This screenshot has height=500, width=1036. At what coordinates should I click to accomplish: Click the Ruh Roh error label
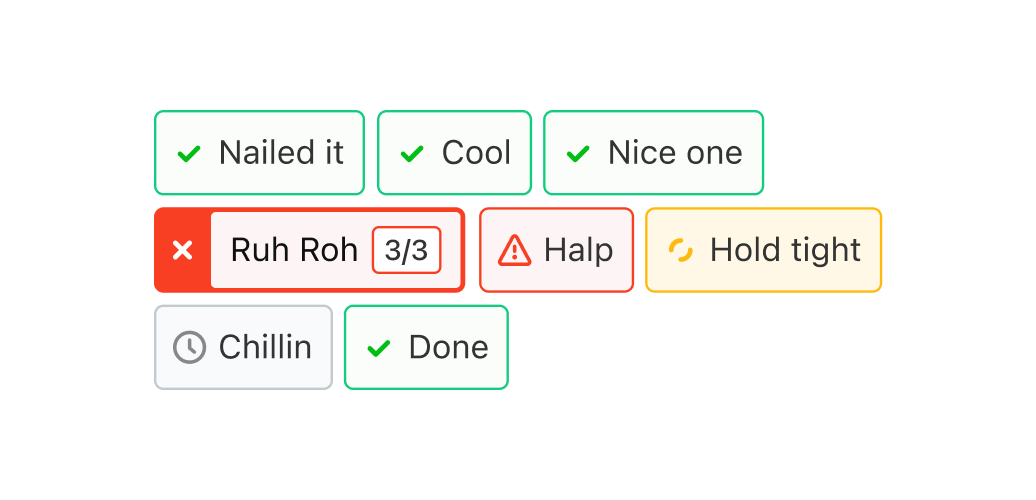[x=294, y=250]
